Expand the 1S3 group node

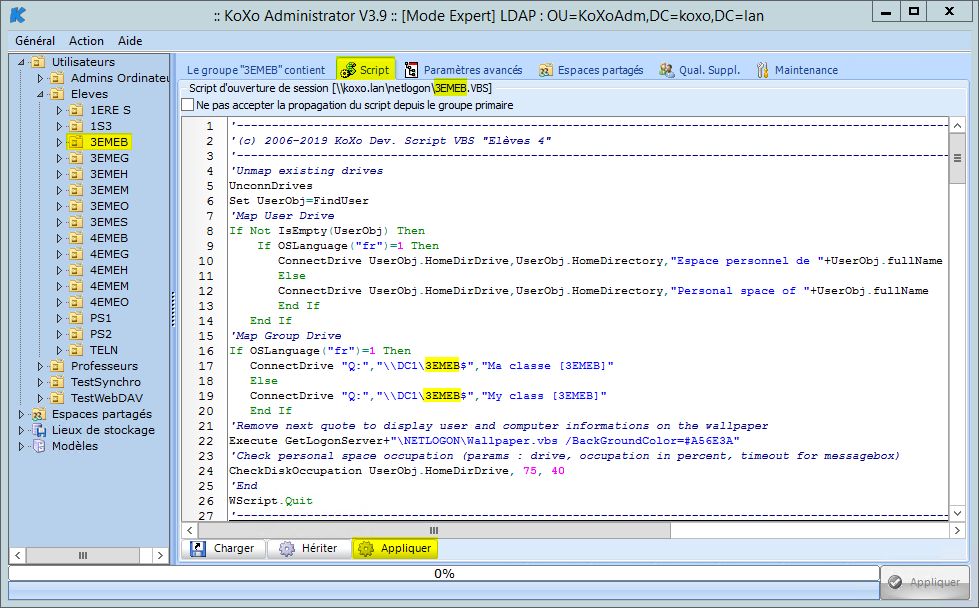click(59, 126)
